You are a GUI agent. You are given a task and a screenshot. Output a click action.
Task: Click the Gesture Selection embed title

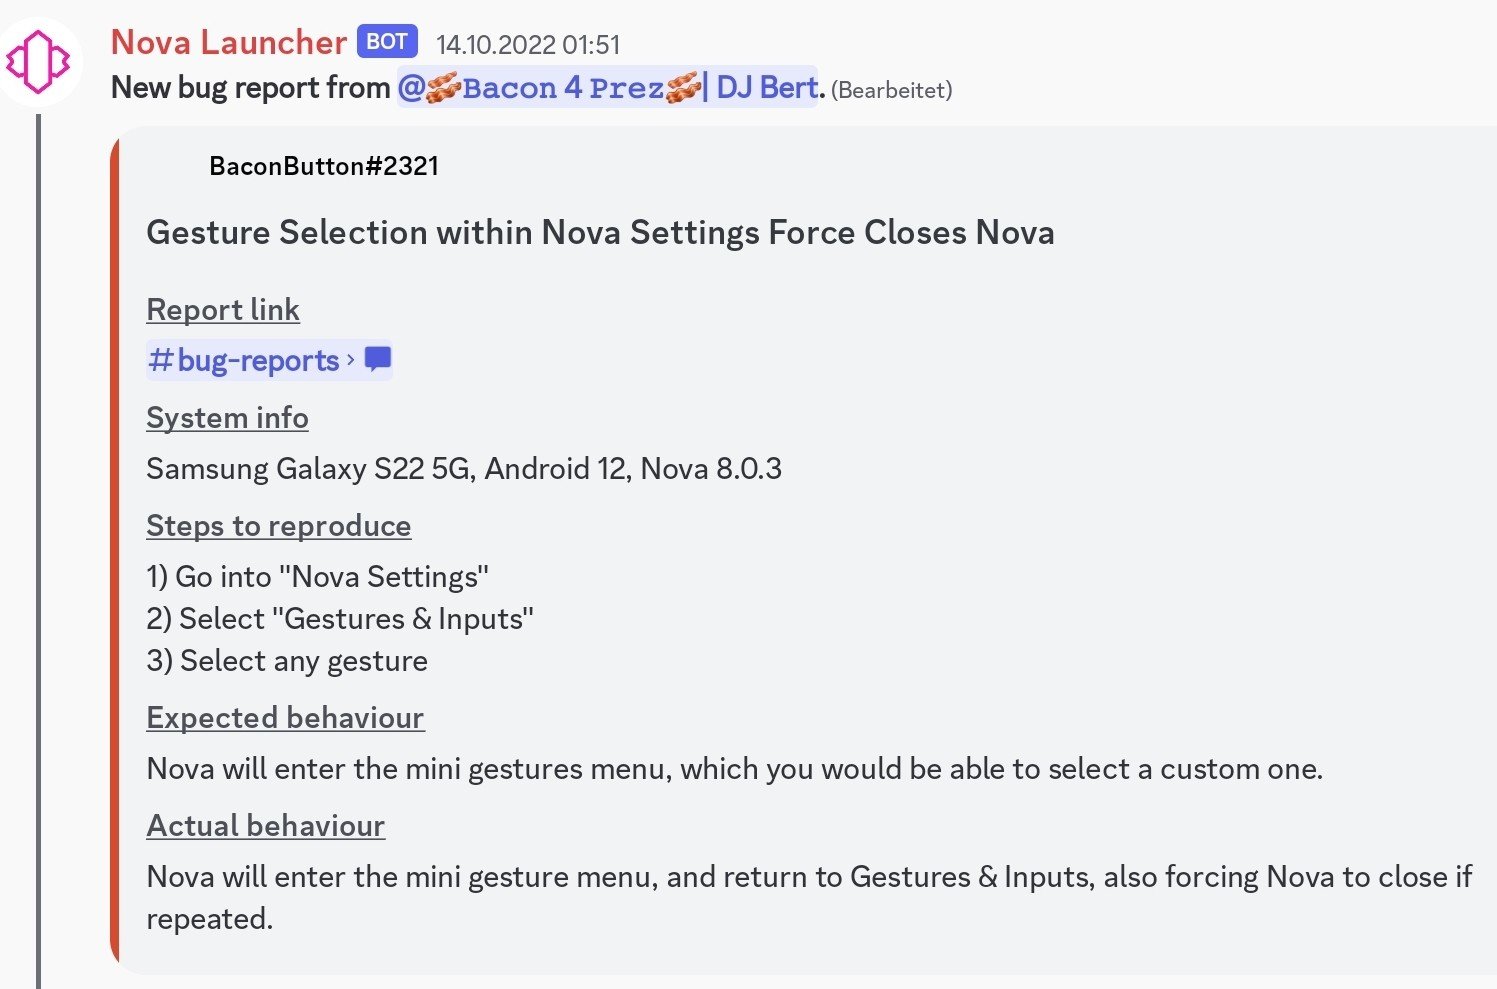pos(600,233)
